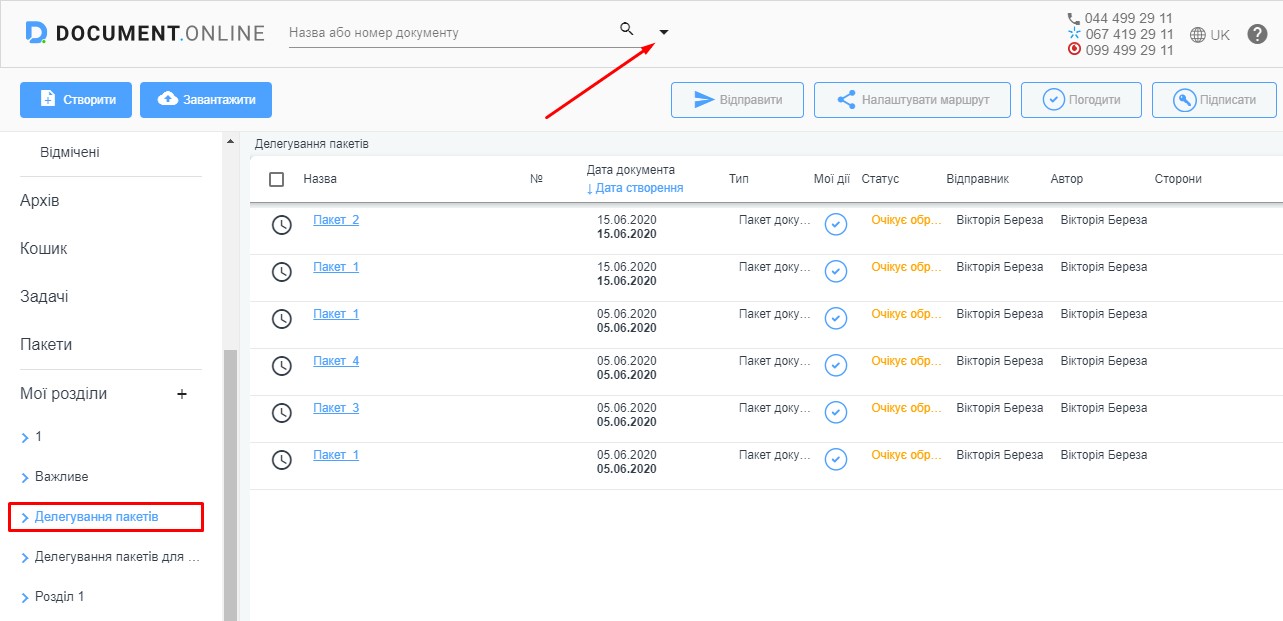
Task: Click the Сторони column header
Action: 1178,179
